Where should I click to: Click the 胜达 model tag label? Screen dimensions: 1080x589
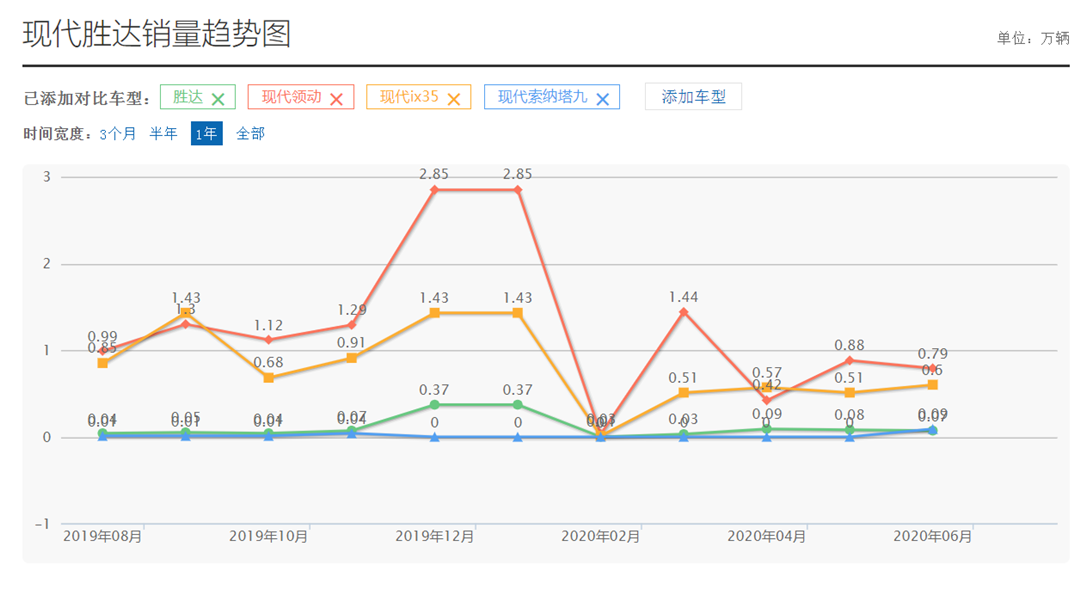pos(188,97)
